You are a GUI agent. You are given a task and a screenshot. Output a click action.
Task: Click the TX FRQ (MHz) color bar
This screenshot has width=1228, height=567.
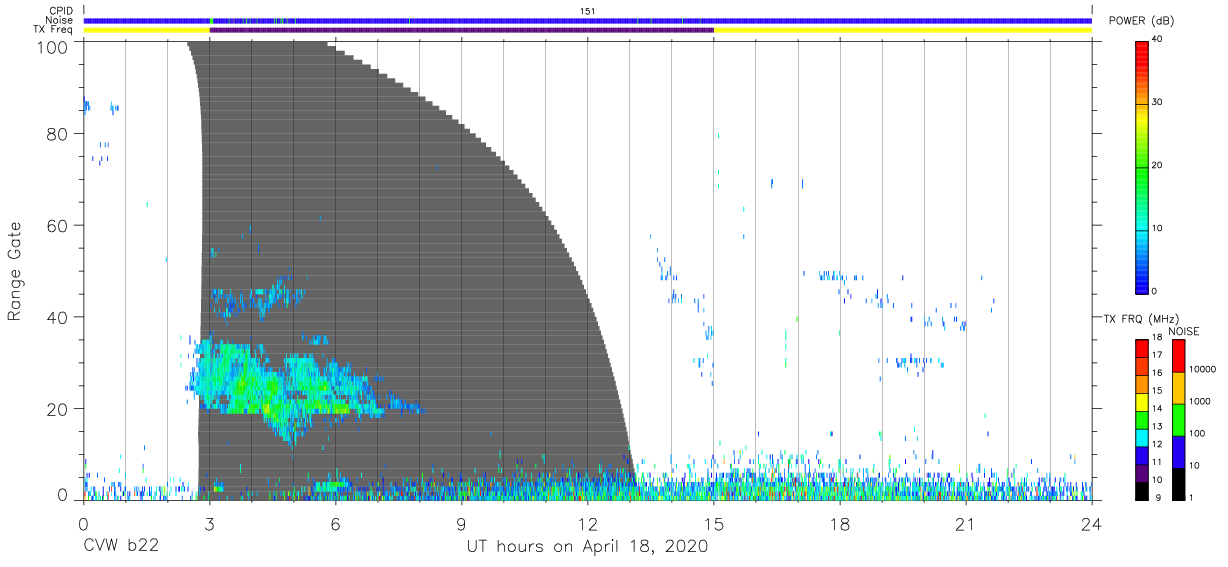[x=1142, y=419]
